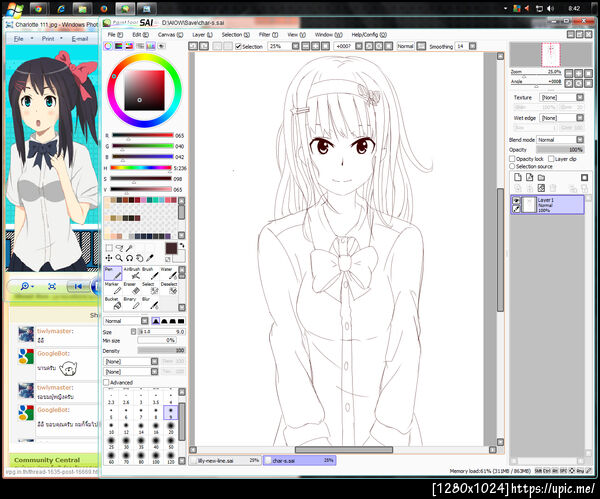Open the Filter menu
Viewport: 600px width, 499px height.
[268, 35]
